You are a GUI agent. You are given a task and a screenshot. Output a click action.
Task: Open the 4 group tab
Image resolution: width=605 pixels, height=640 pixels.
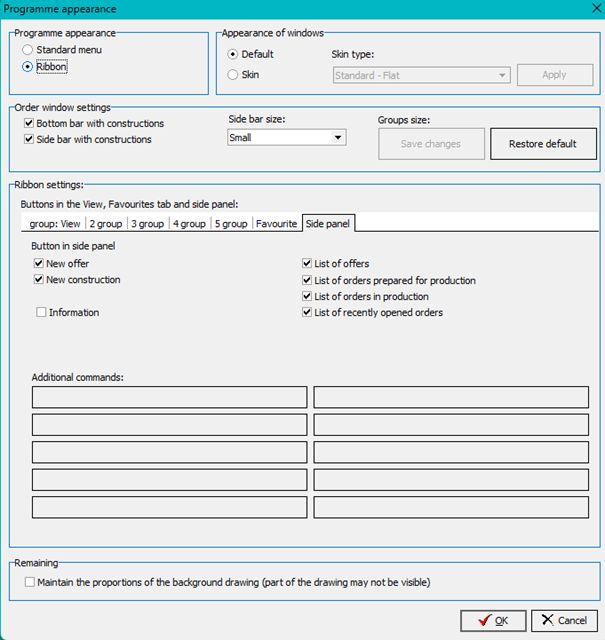click(188, 224)
